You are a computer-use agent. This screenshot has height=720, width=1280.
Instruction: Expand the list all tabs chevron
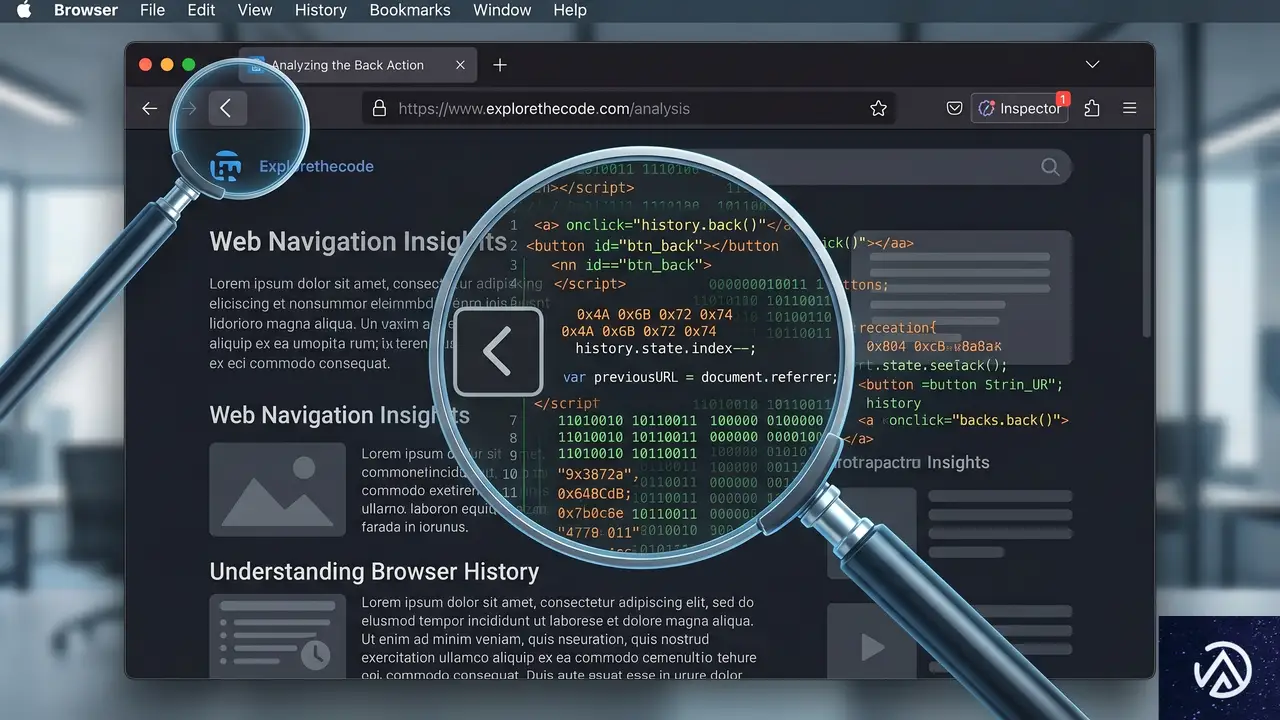click(1092, 65)
